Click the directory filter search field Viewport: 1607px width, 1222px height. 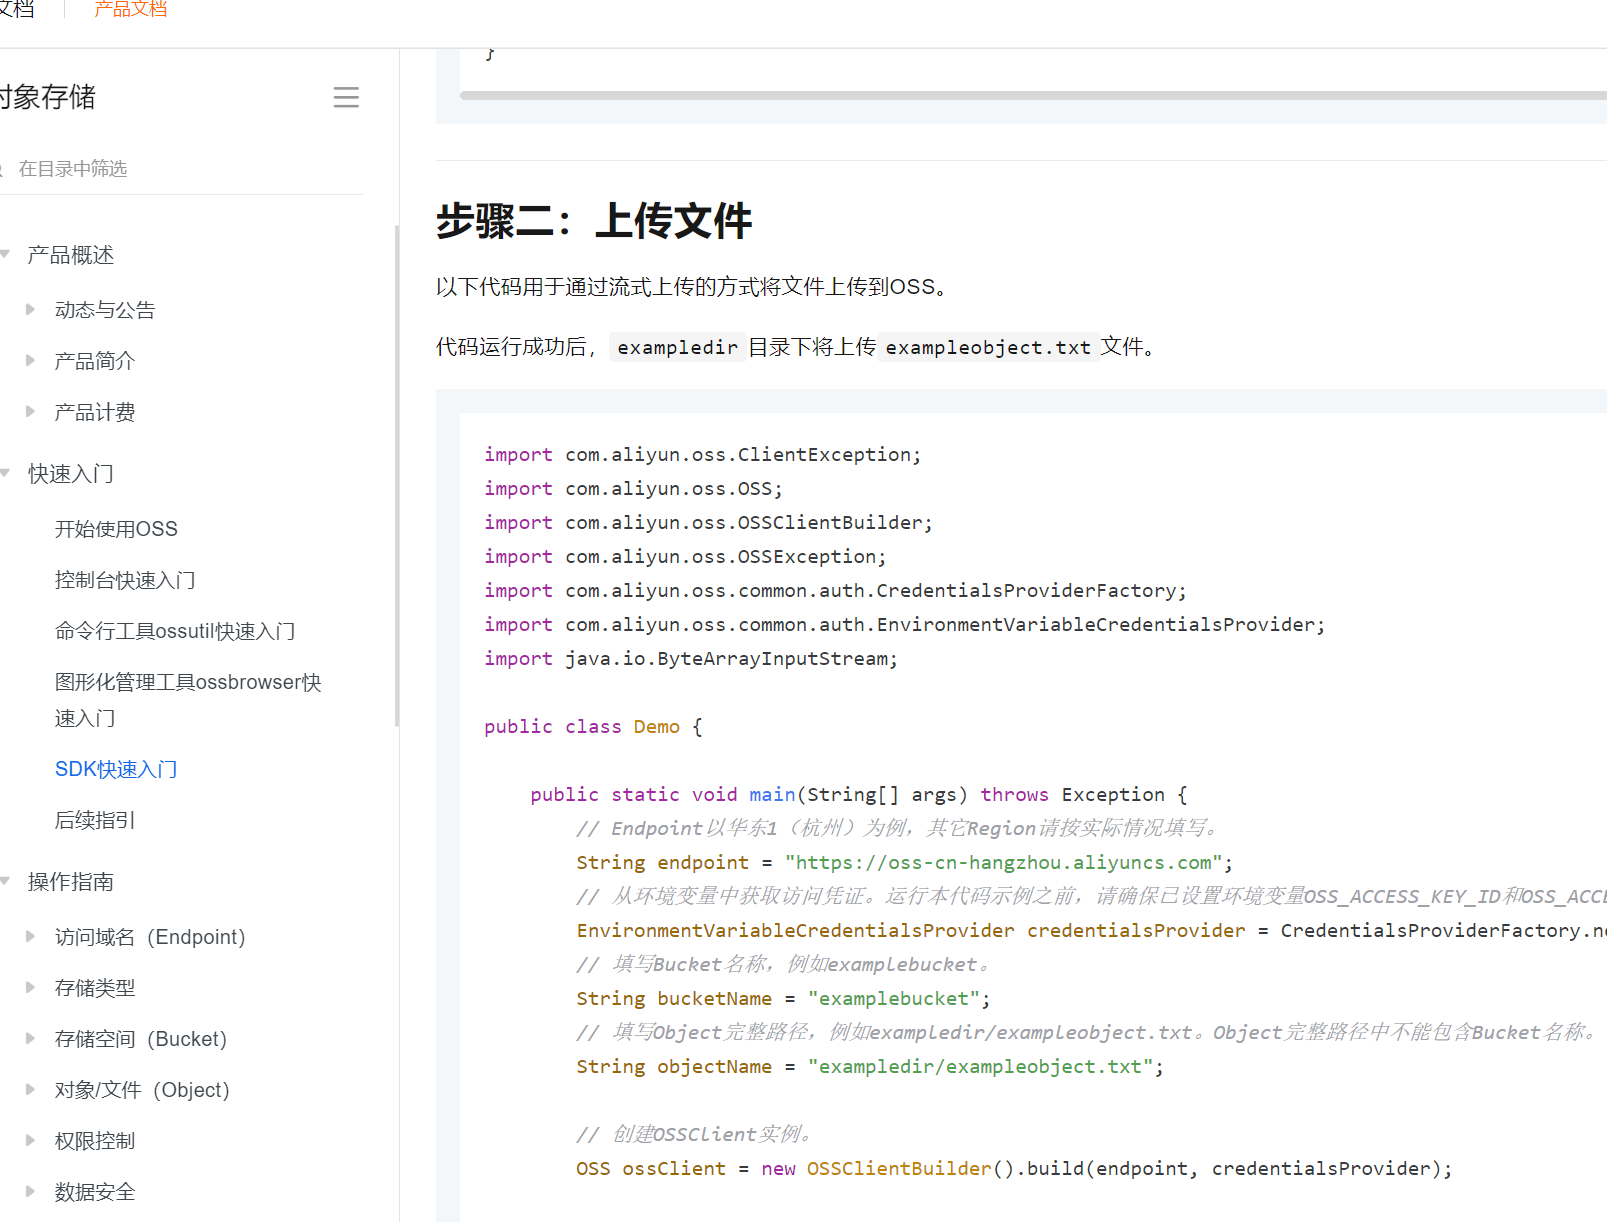point(180,169)
